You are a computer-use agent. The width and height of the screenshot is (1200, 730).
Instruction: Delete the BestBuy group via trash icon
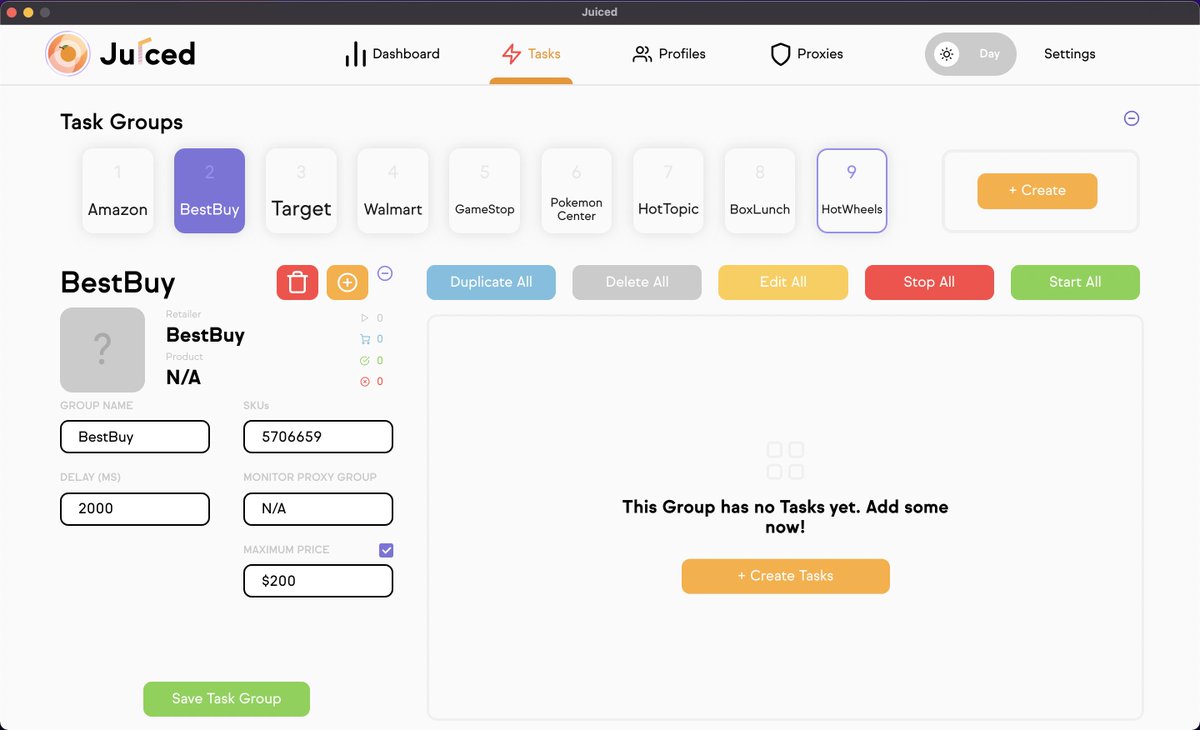[x=297, y=283]
